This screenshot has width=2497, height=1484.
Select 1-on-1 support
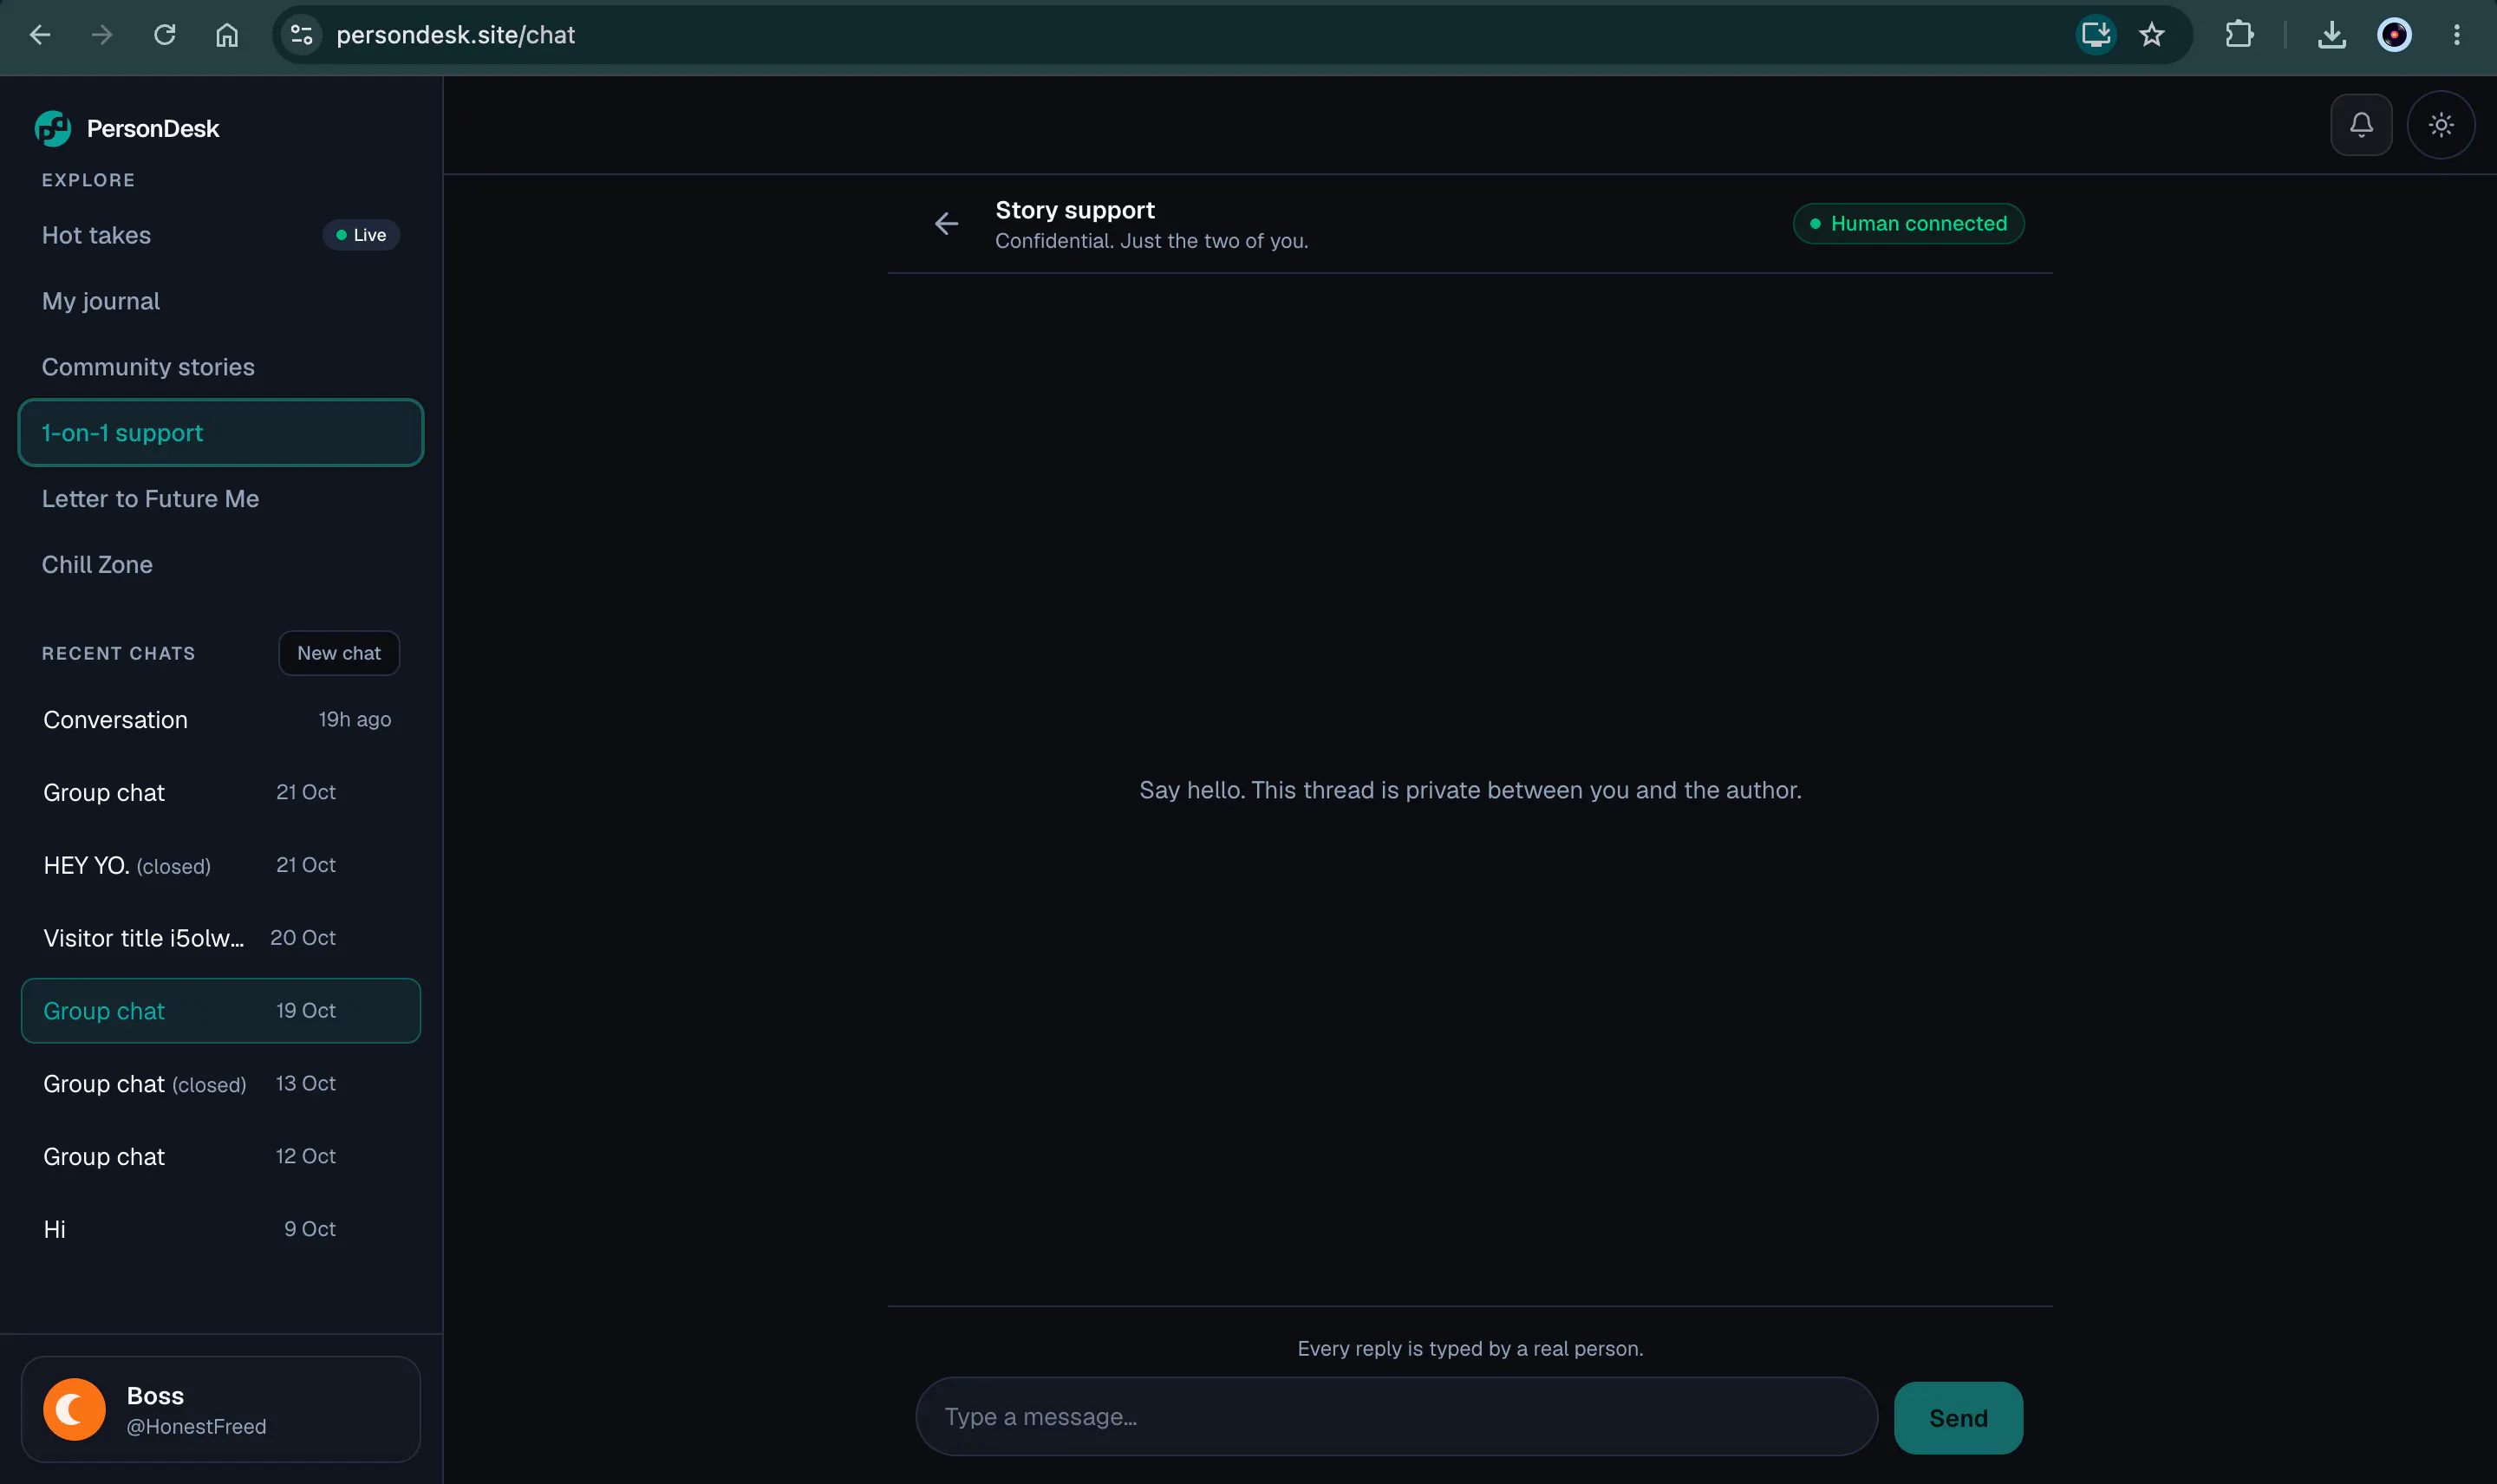pyautogui.click(x=221, y=433)
